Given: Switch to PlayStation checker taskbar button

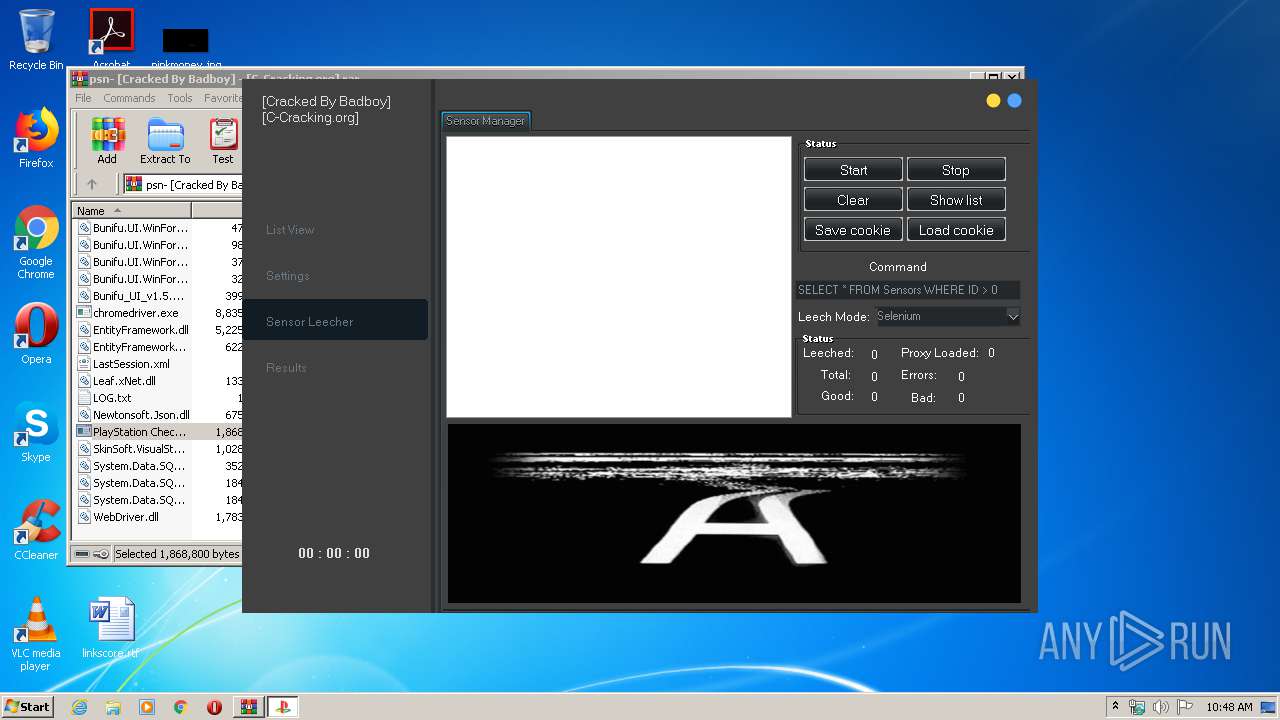Looking at the screenshot, I should pyautogui.click(x=282, y=707).
